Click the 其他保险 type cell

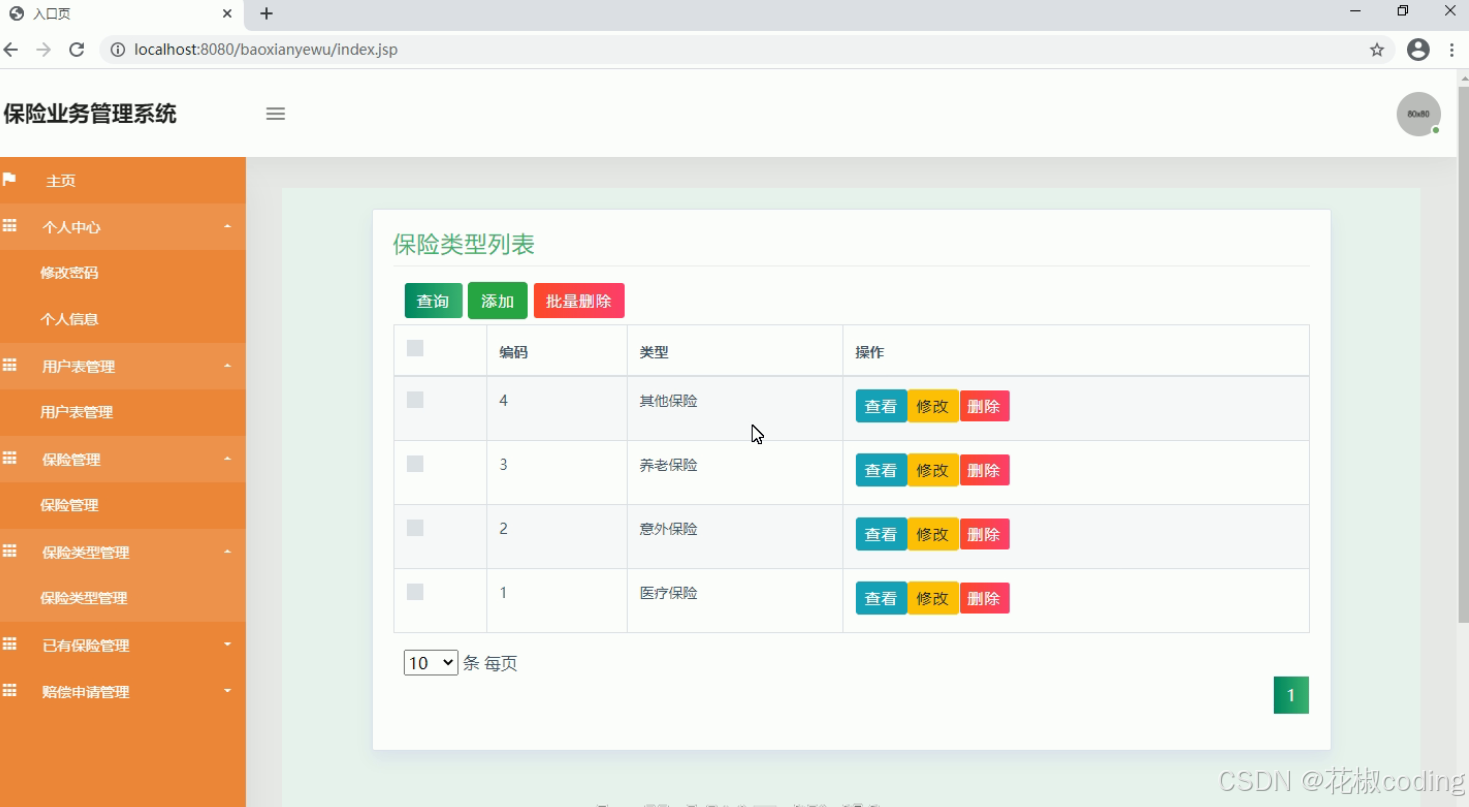click(669, 401)
